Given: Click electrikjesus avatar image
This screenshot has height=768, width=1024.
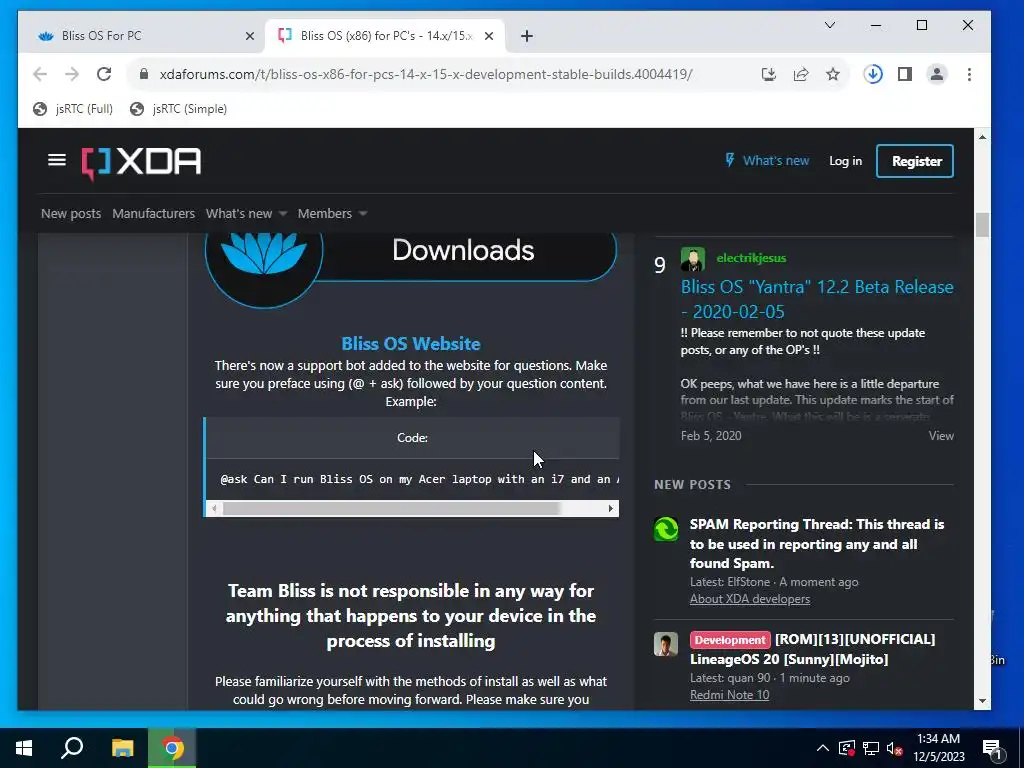Looking at the screenshot, I should pos(692,259).
